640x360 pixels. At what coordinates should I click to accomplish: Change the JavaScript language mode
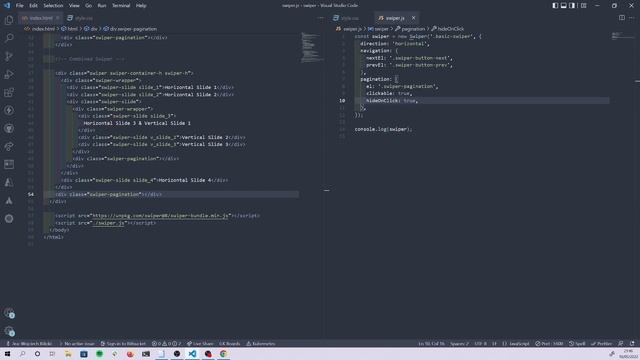point(516,344)
